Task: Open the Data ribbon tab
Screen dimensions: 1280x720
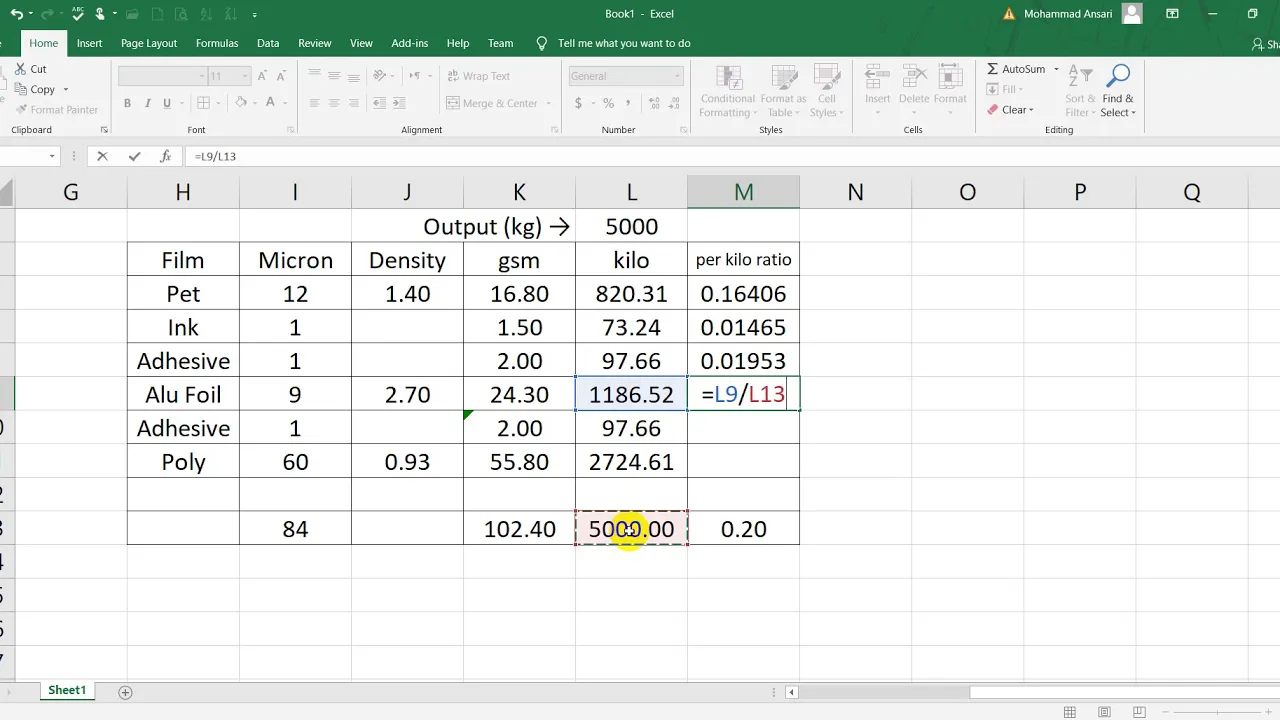Action: coord(268,43)
